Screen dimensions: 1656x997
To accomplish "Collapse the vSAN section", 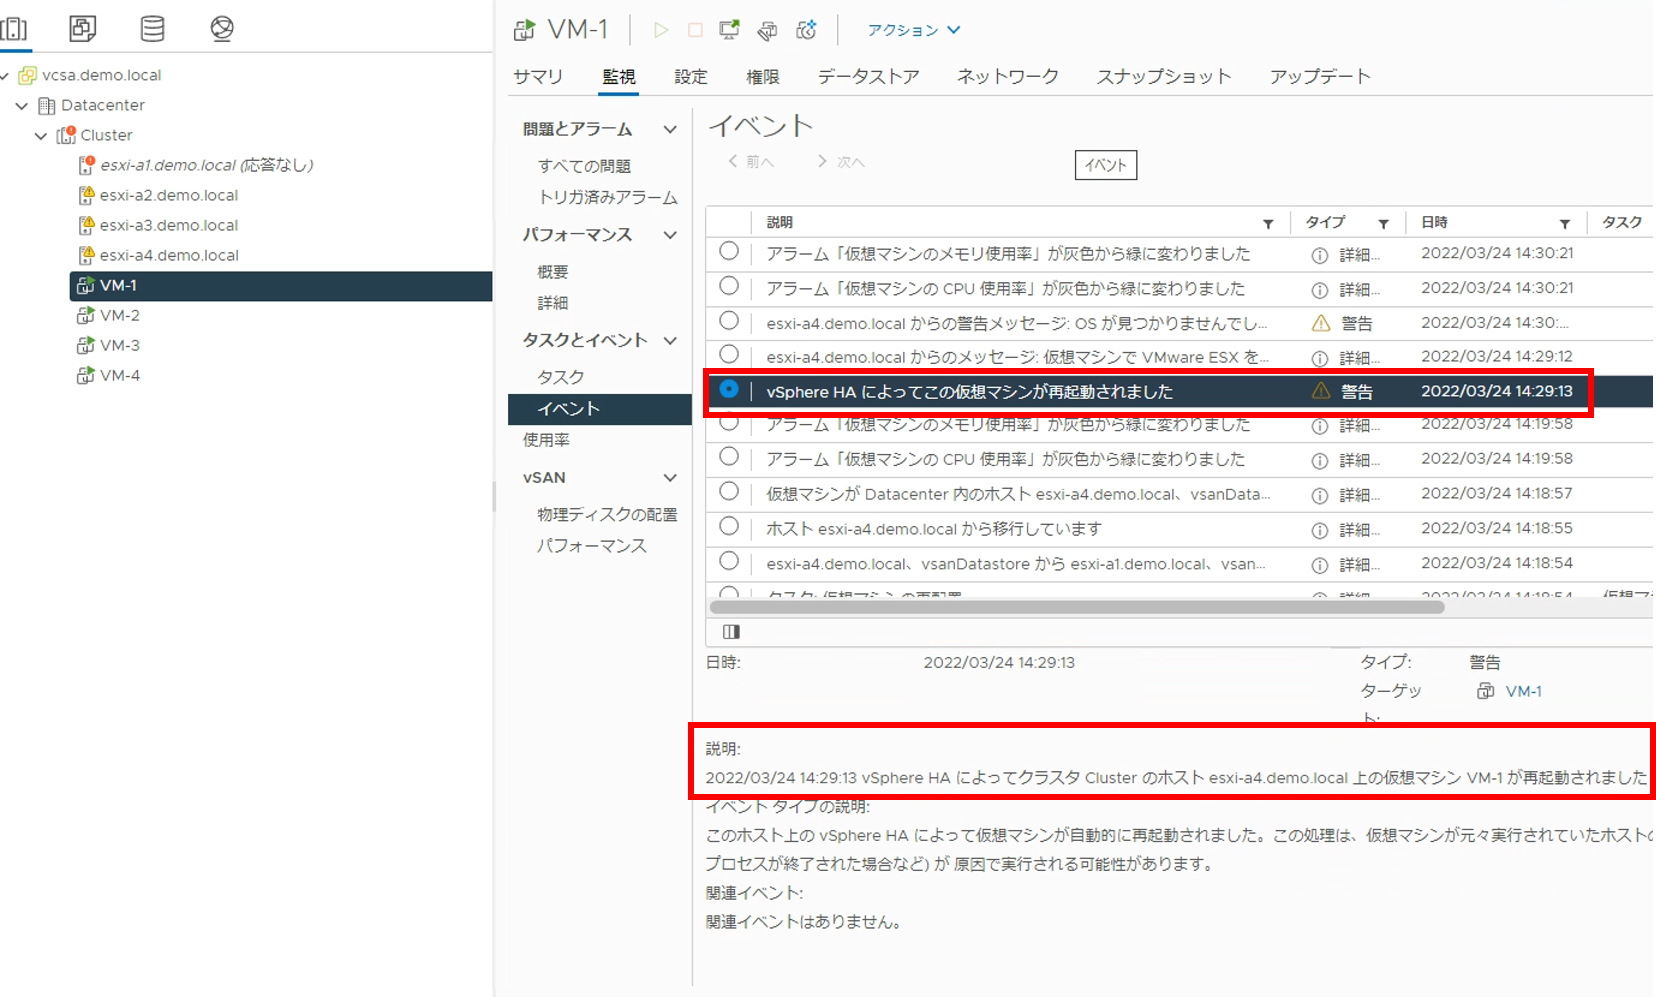I will pos(670,478).
